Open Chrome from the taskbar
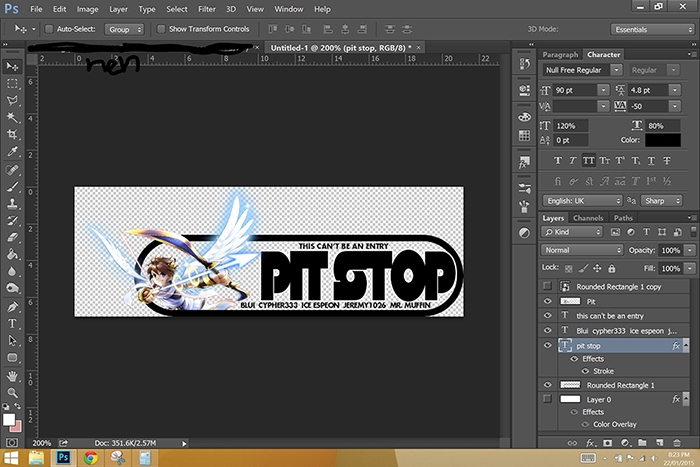Image resolution: width=700 pixels, height=467 pixels. 91,458
